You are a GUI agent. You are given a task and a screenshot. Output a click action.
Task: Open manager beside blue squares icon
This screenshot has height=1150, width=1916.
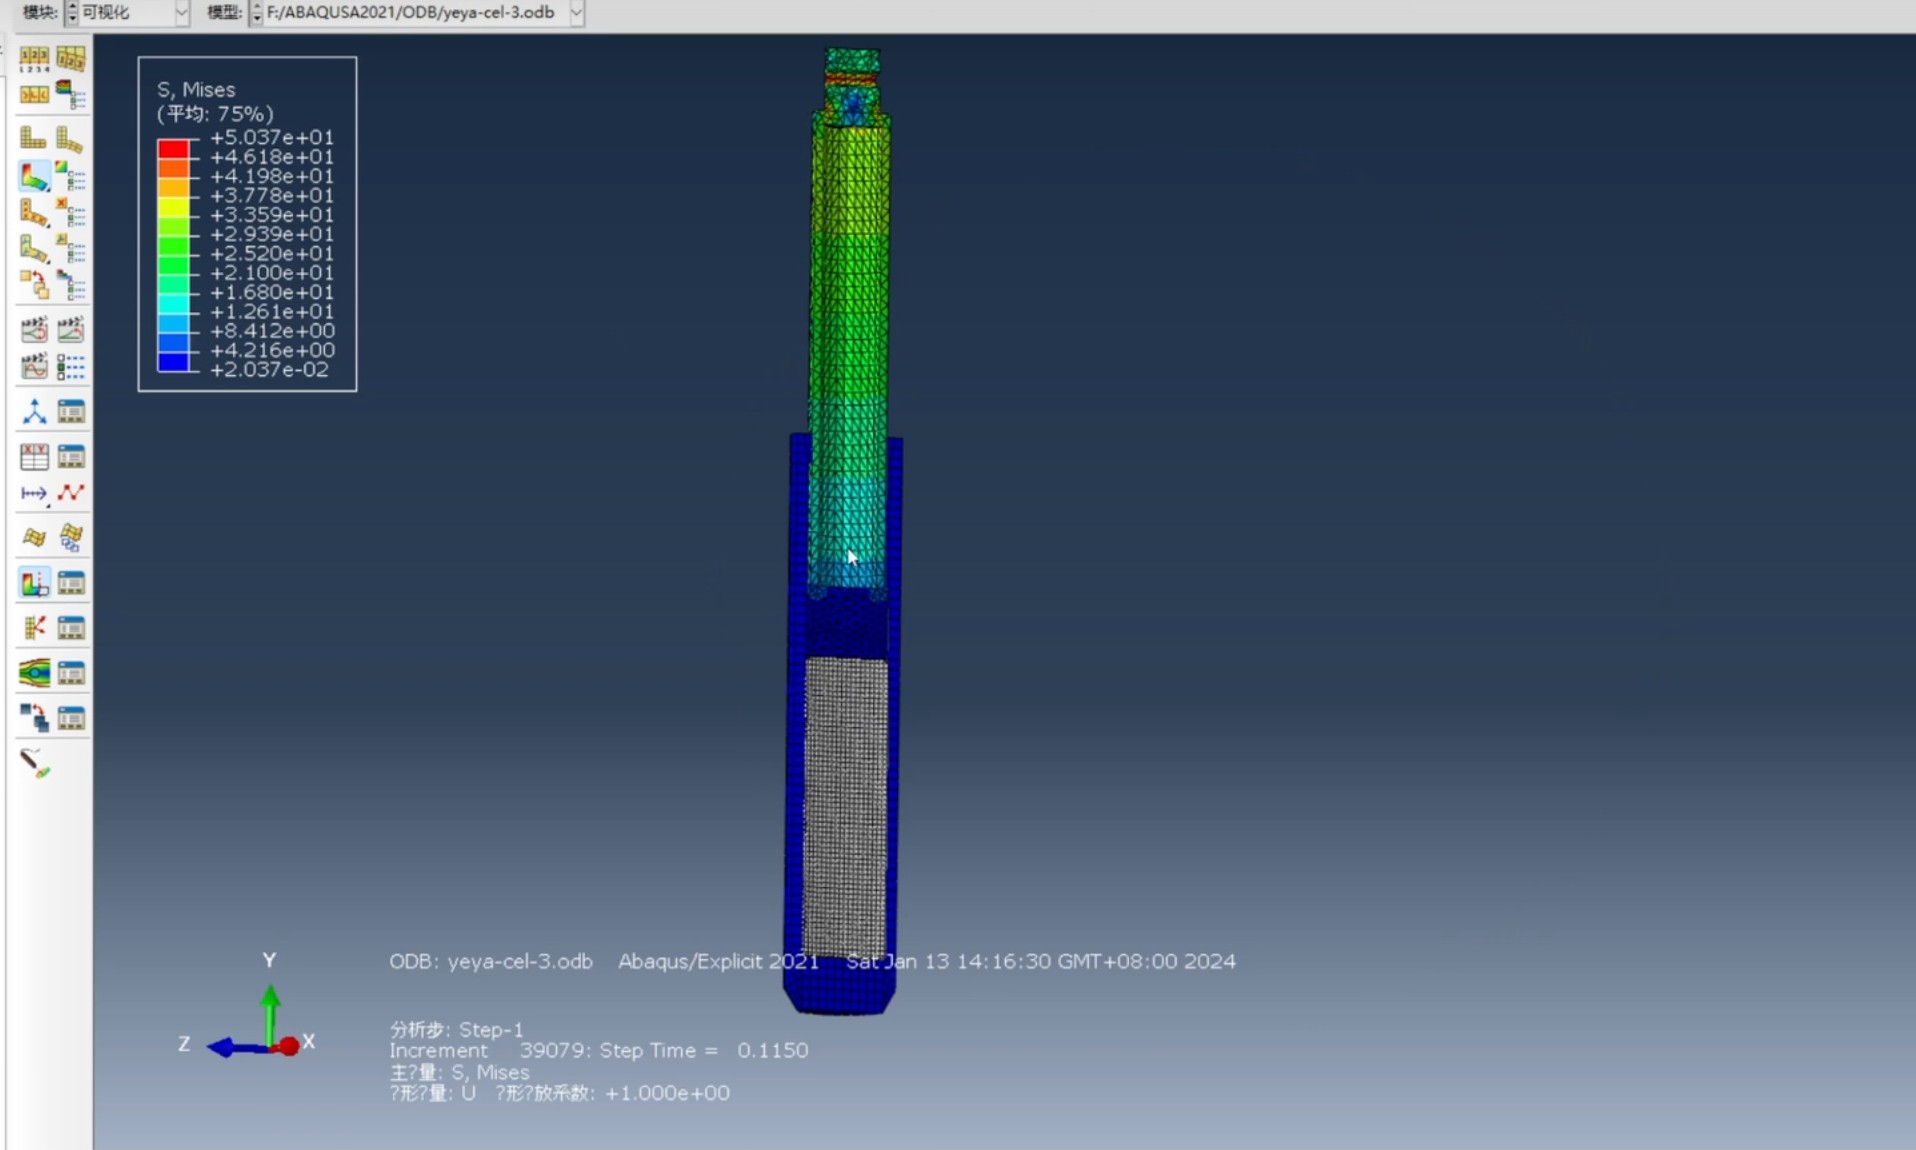pos(71,718)
